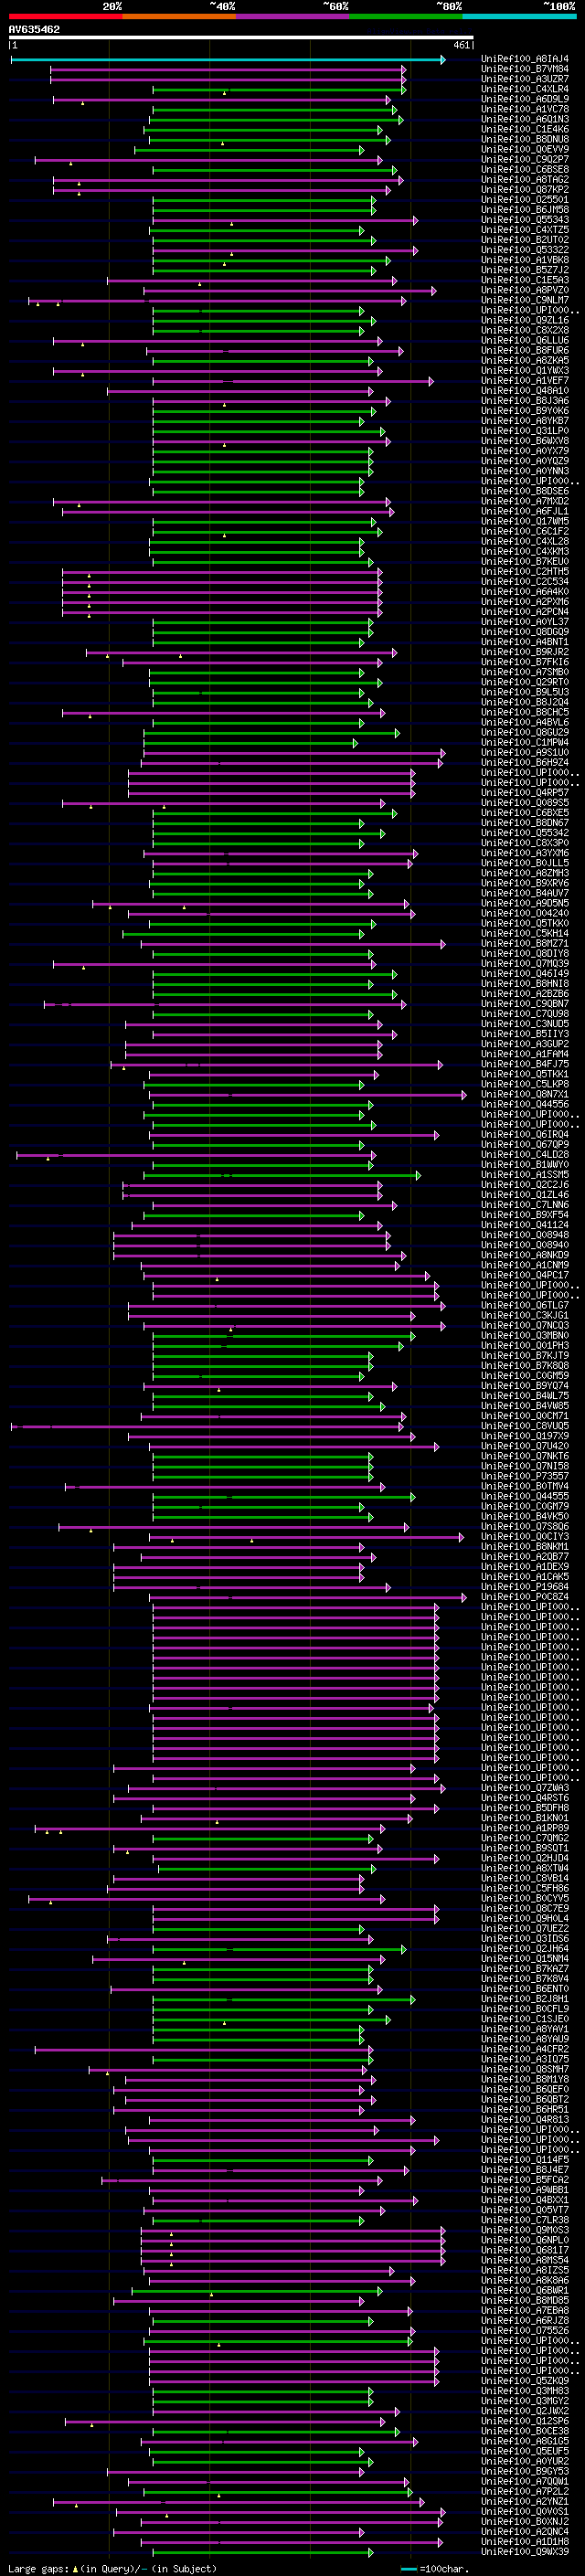Select hit UniRef100_A8IAJ4

[525, 59]
